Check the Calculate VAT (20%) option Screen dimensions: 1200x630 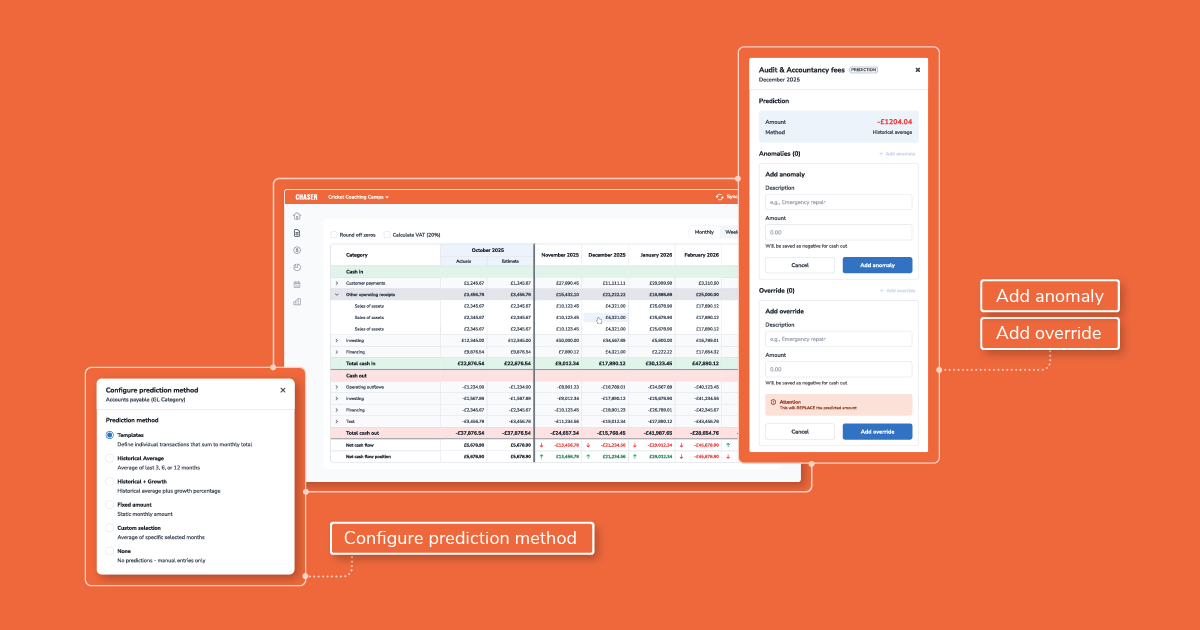click(x=387, y=233)
